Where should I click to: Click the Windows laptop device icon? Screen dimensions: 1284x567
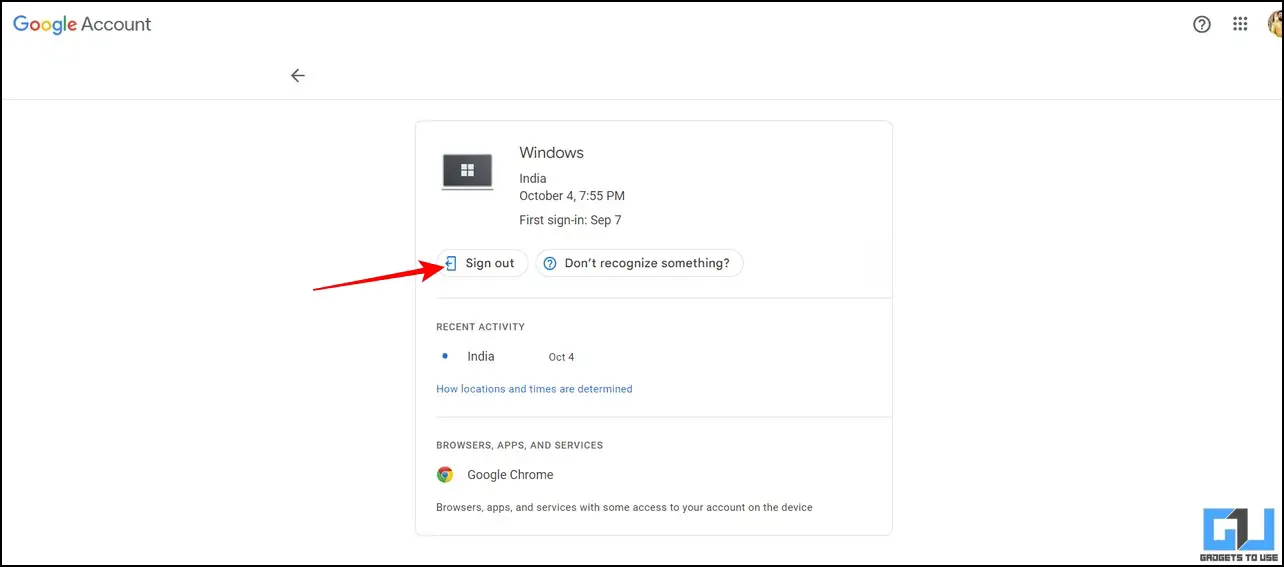[x=467, y=171]
